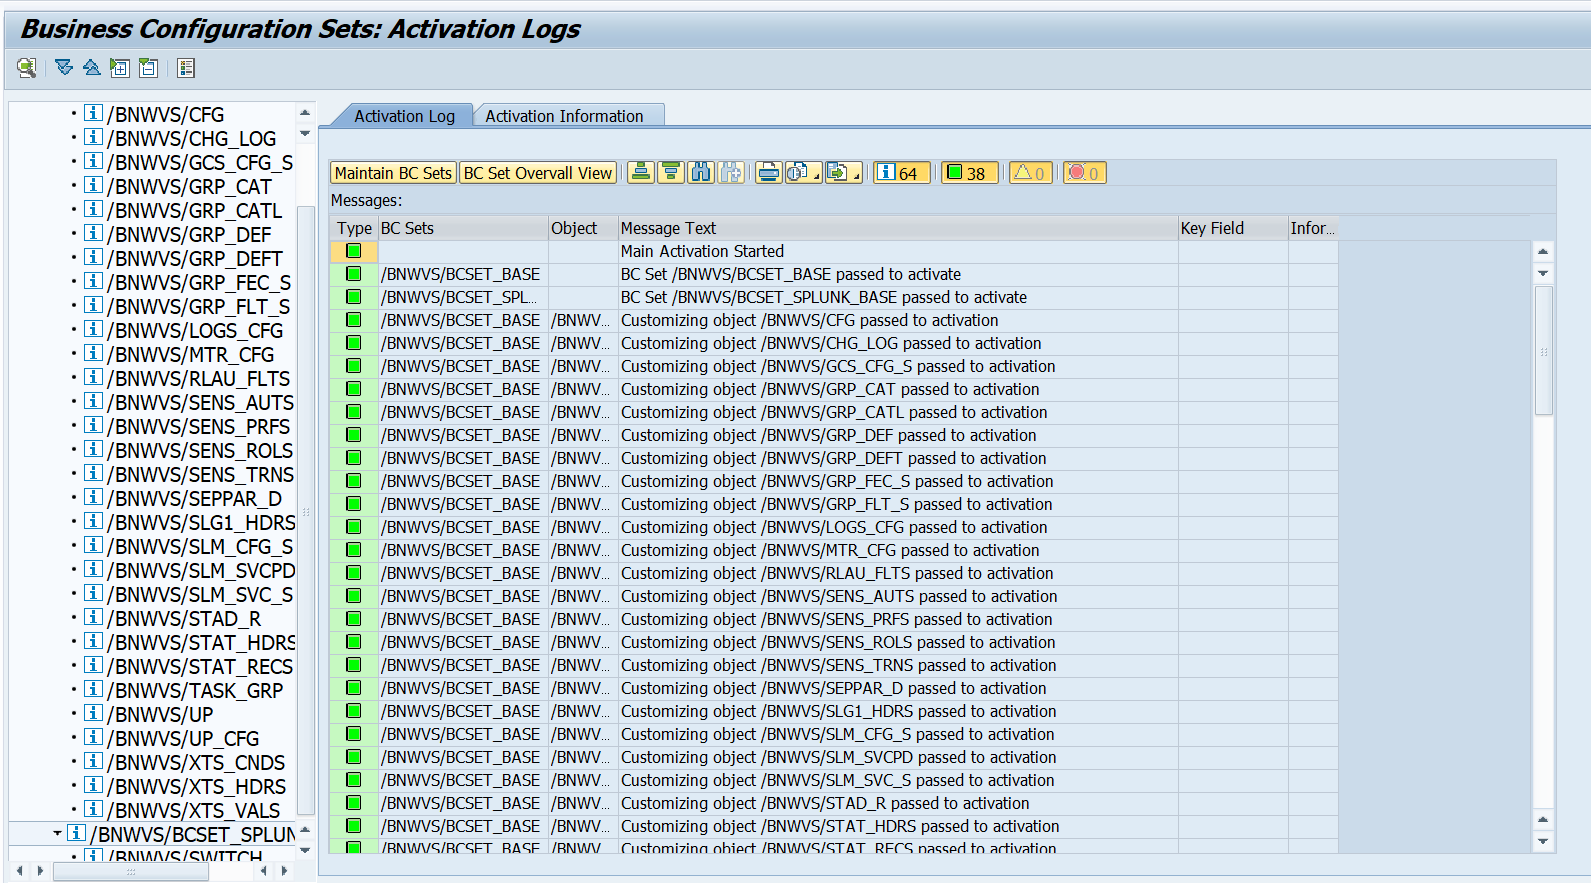Toggle the 64 information messages filter
The image size is (1591, 883).
(x=901, y=173)
